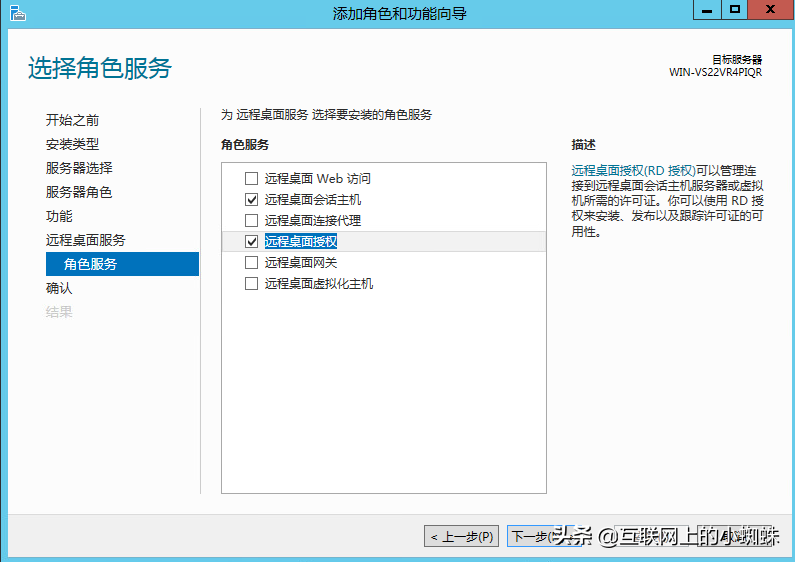Screen dimensions: 795x562
Task: Go to 开始之前 step
Action: tap(73, 120)
